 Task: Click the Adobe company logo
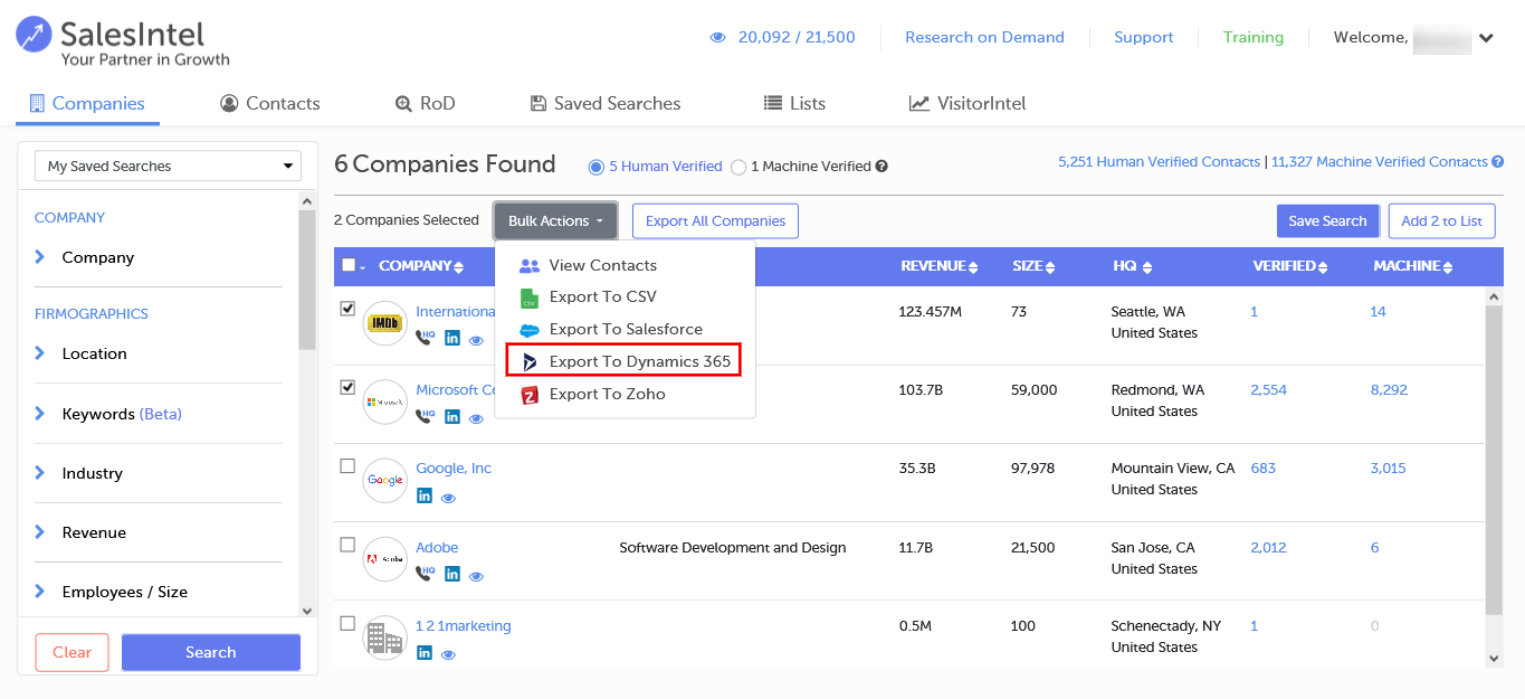(x=385, y=559)
